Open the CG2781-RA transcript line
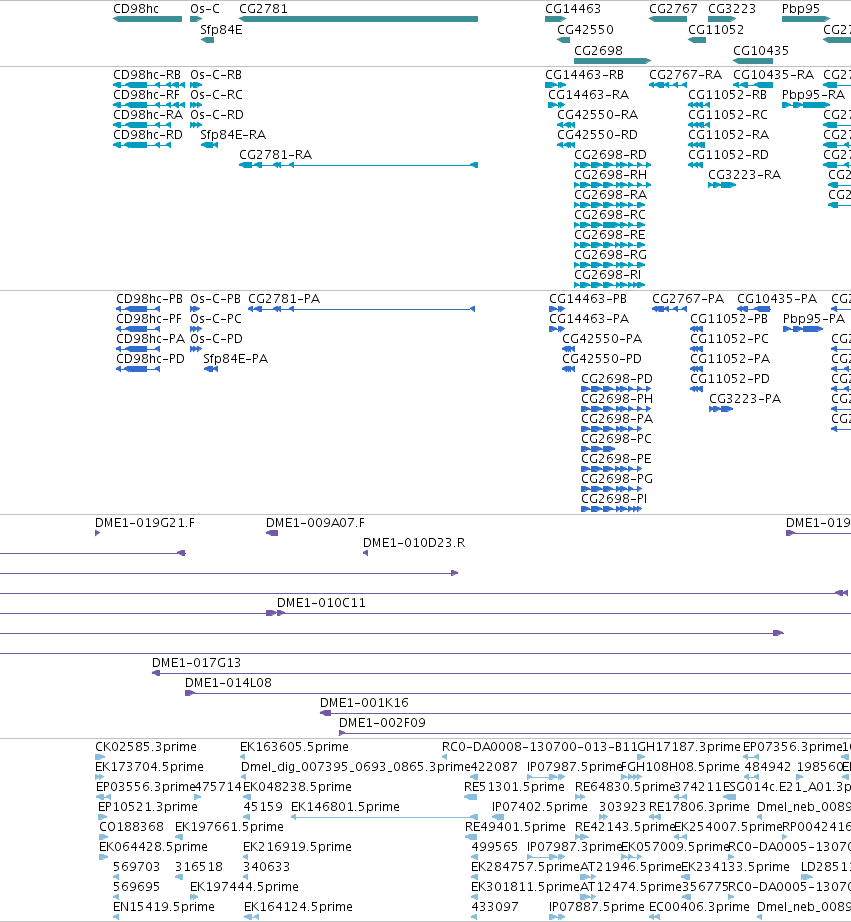Viewport: 851px width, 922px height. click(x=358, y=165)
